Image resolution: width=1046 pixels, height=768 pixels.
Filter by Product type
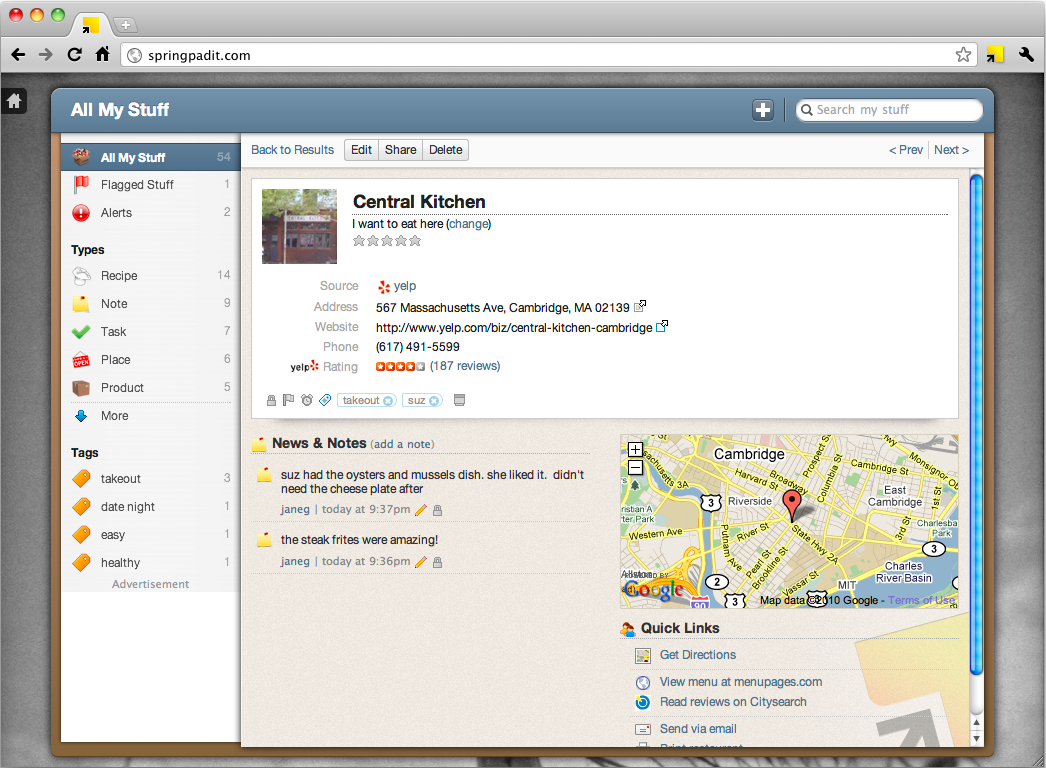151,388
